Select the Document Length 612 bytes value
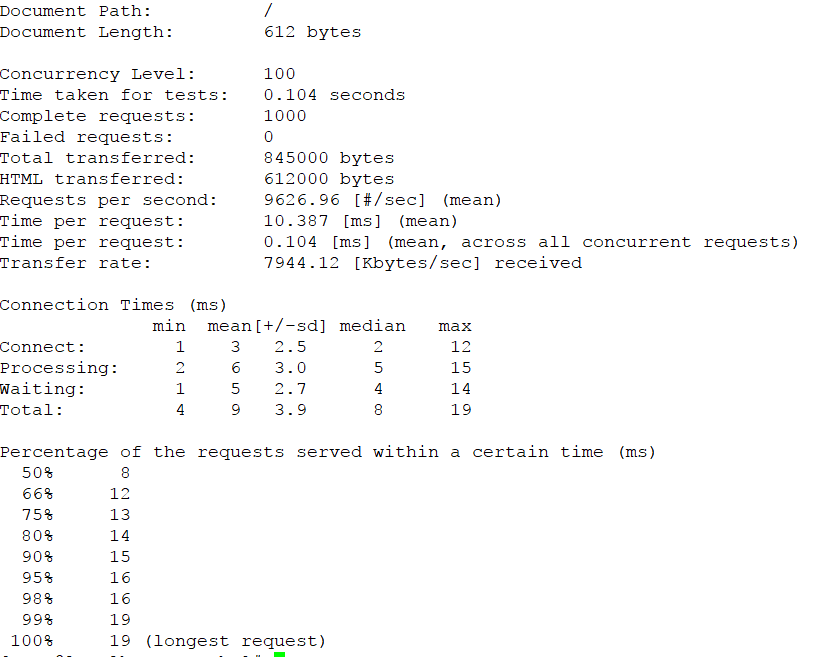 click(x=312, y=32)
